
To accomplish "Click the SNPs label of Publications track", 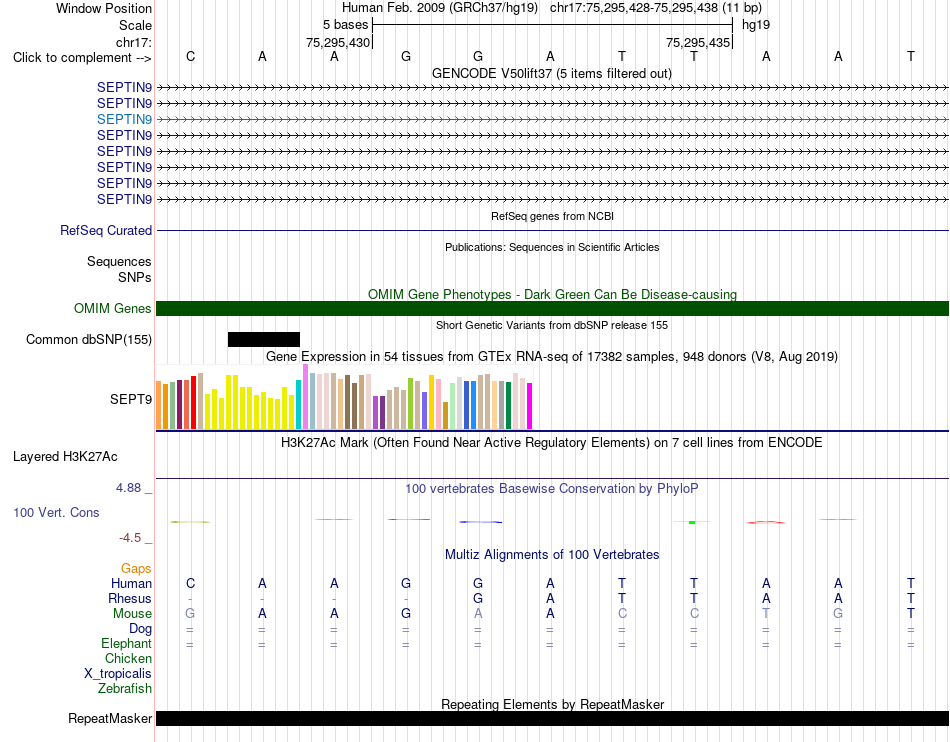I will pos(135,277).
